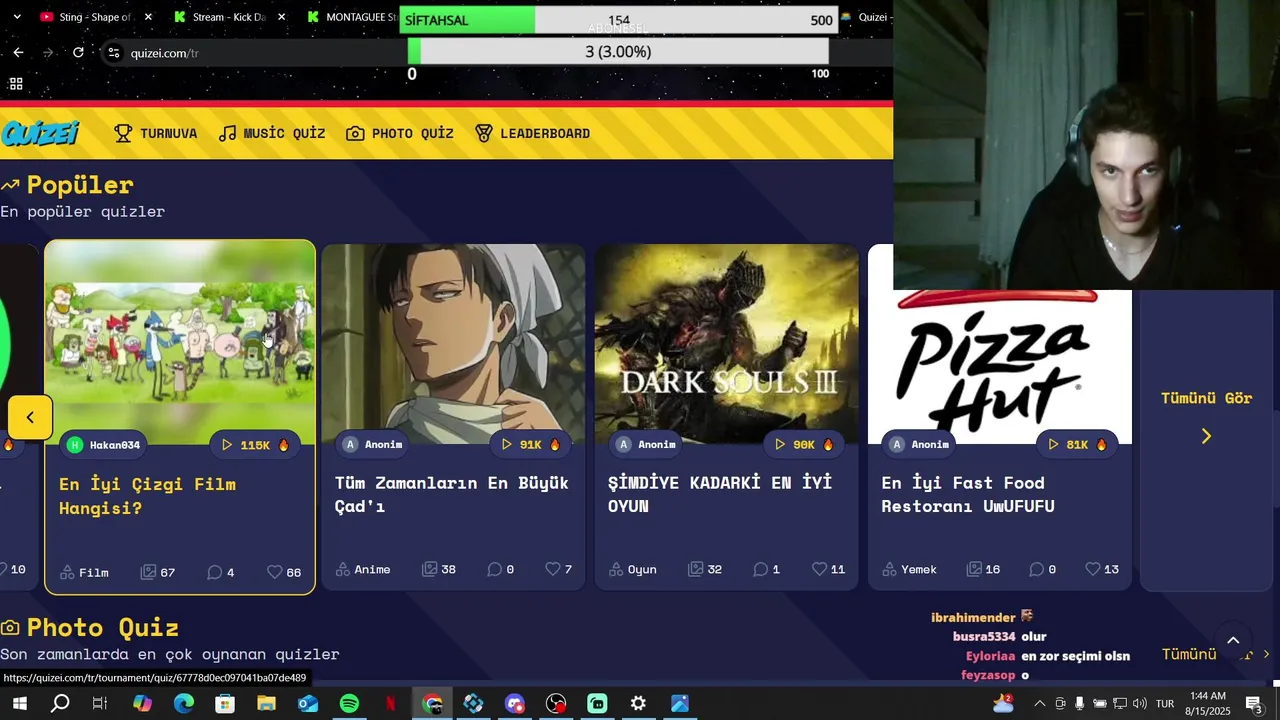The width and height of the screenshot is (1280, 720).
Task: Open the Tümünü Gör link for Popüler
Action: 1206,398
